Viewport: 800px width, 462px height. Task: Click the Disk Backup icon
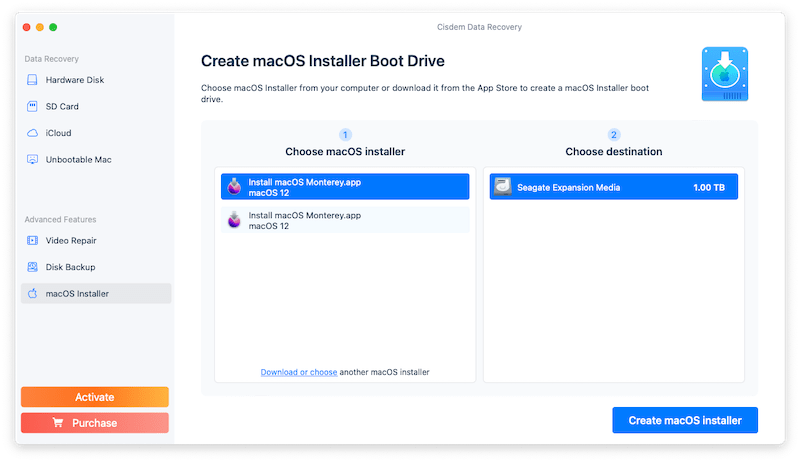tap(32, 267)
